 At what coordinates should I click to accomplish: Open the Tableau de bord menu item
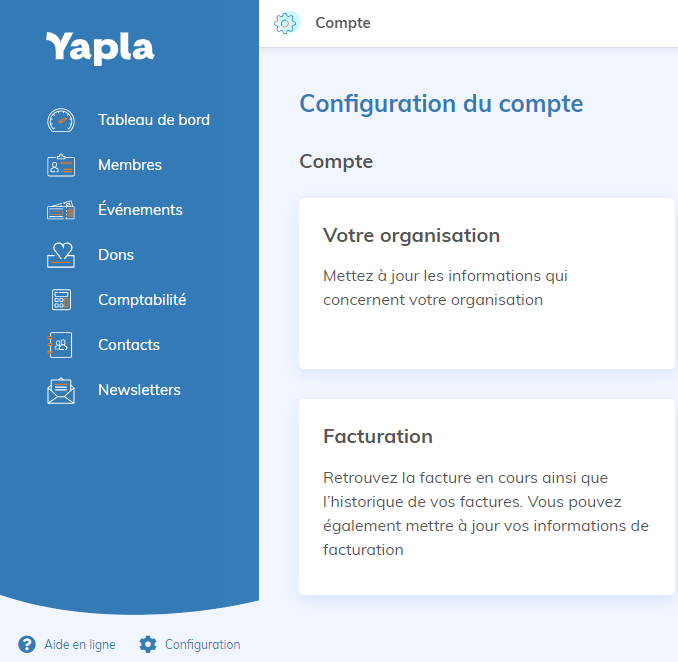click(128, 120)
